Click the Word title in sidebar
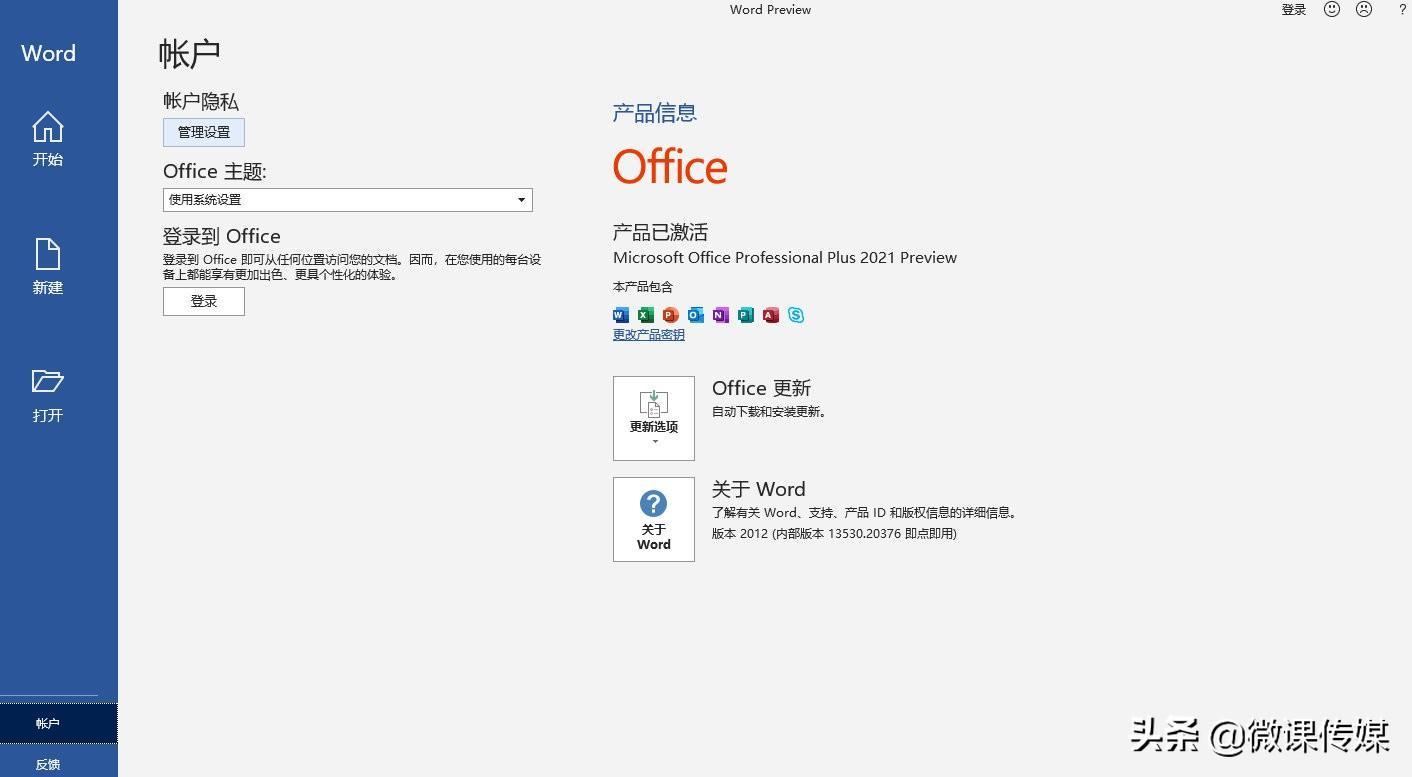Viewport: 1412px width, 777px height. coord(48,53)
